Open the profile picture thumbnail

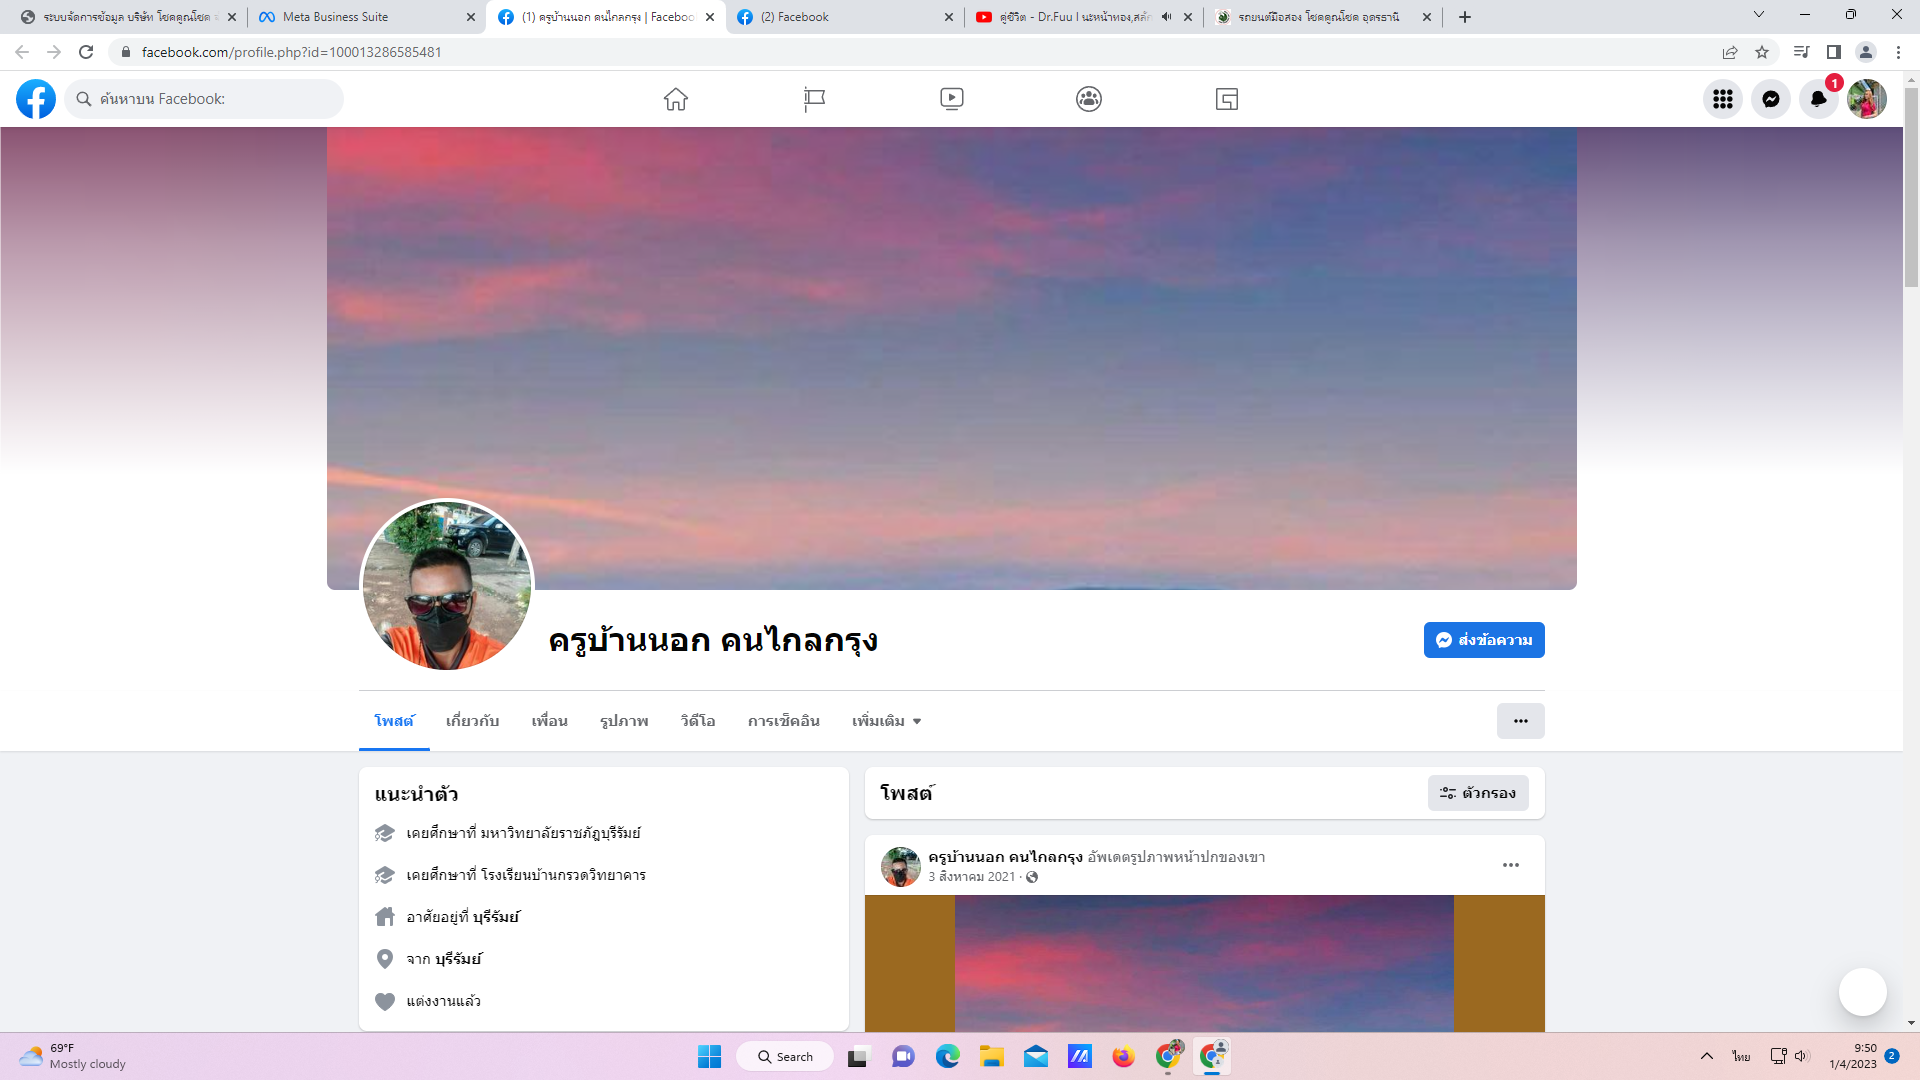(447, 586)
